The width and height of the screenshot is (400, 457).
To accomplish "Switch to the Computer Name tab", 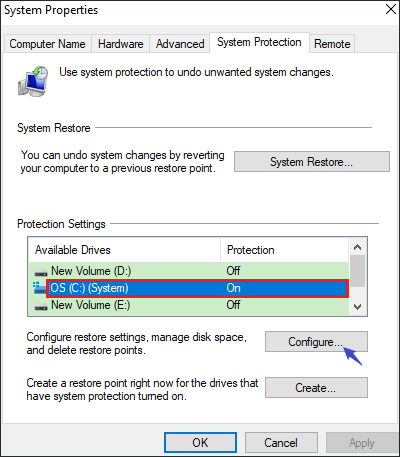I will (47, 44).
